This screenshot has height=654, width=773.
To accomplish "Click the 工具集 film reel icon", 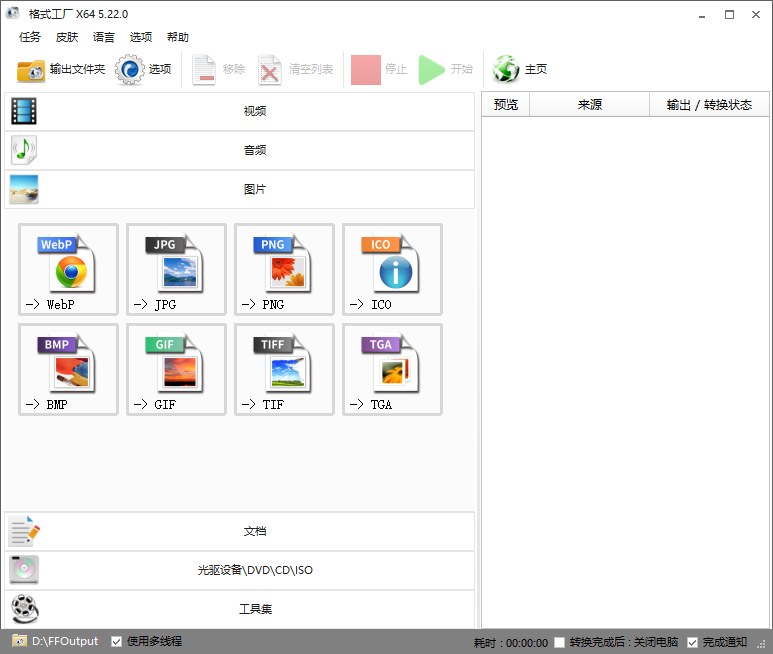I will click(x=25, y=609).
